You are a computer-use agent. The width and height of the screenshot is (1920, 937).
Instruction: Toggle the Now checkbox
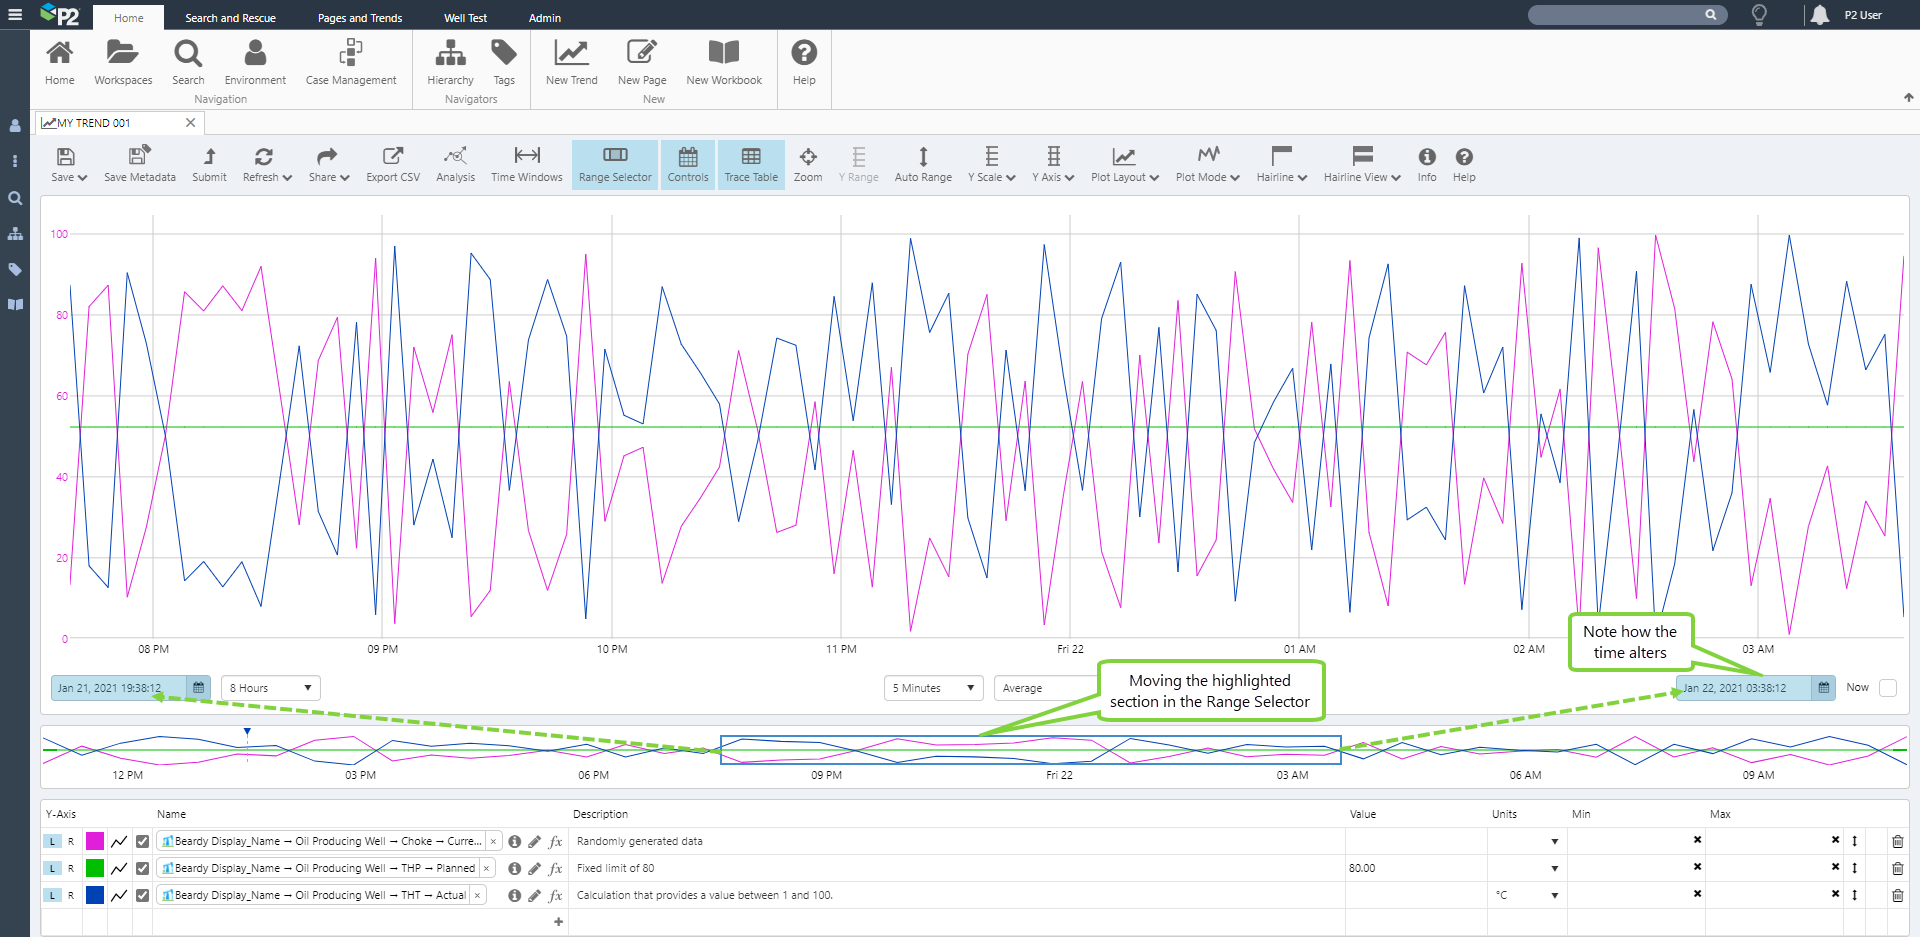(1887, 688)
